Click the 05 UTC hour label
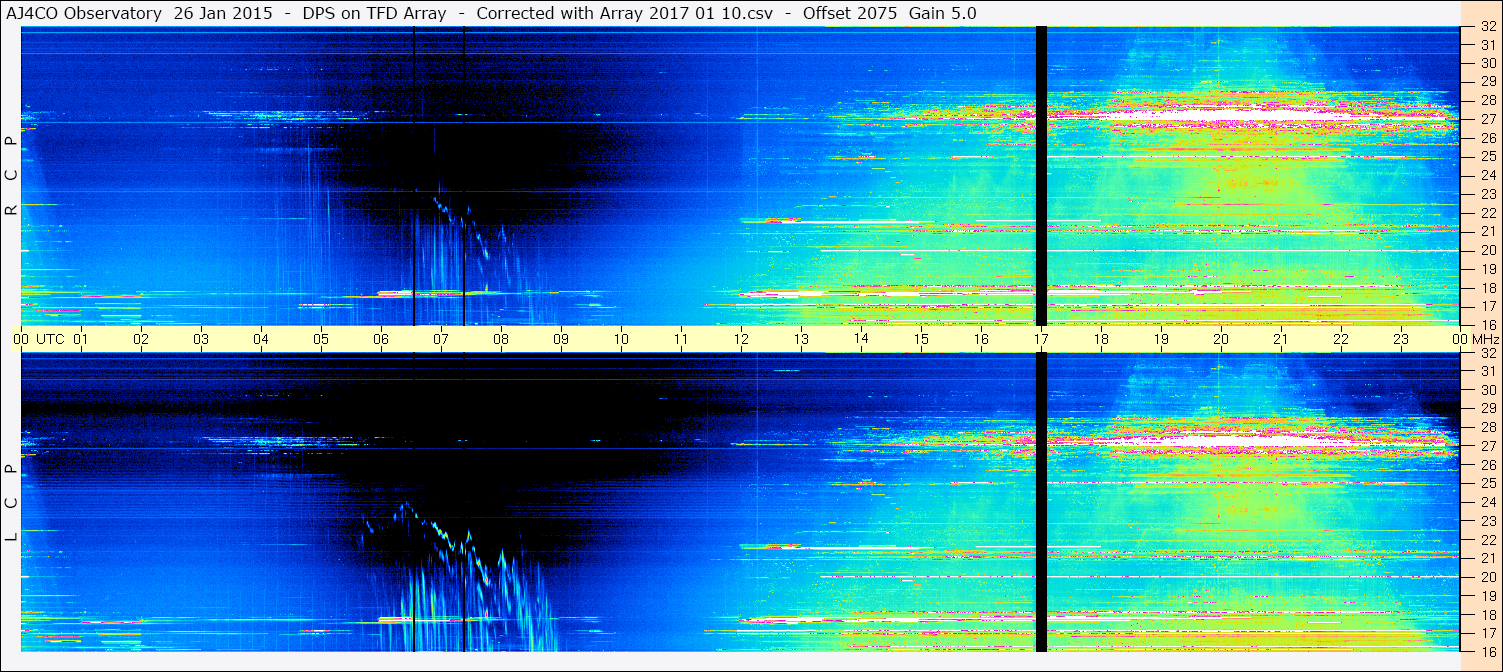This screenshot has width=1503, height=672. 321,339
